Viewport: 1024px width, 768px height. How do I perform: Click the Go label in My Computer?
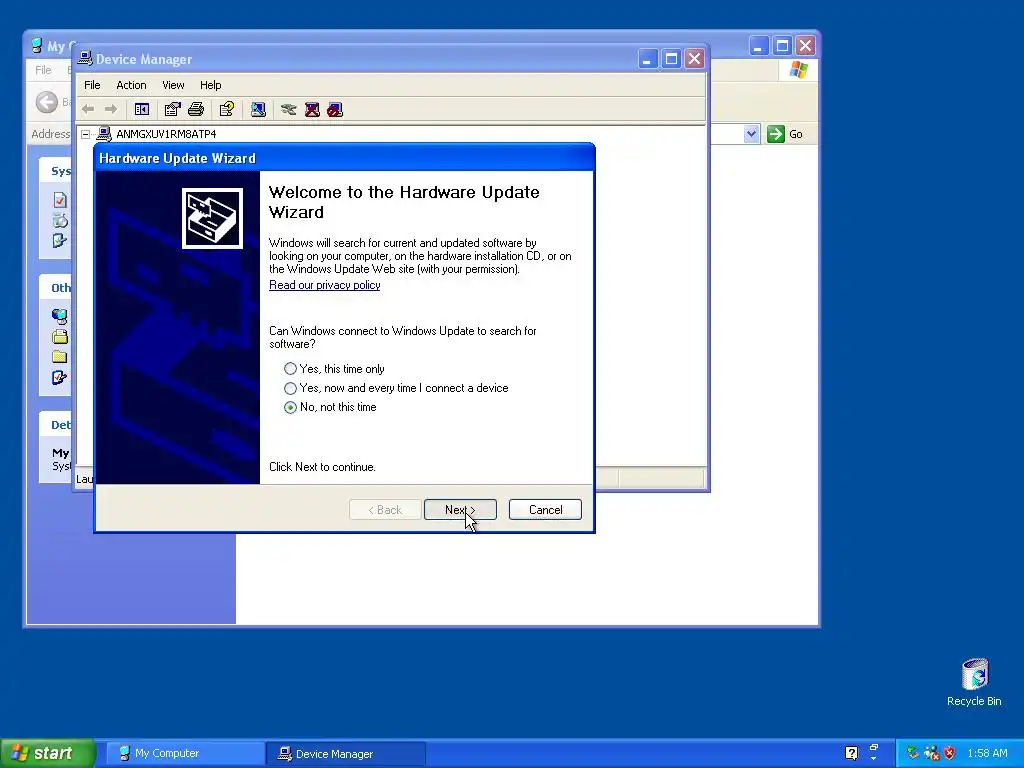[795, 134]
